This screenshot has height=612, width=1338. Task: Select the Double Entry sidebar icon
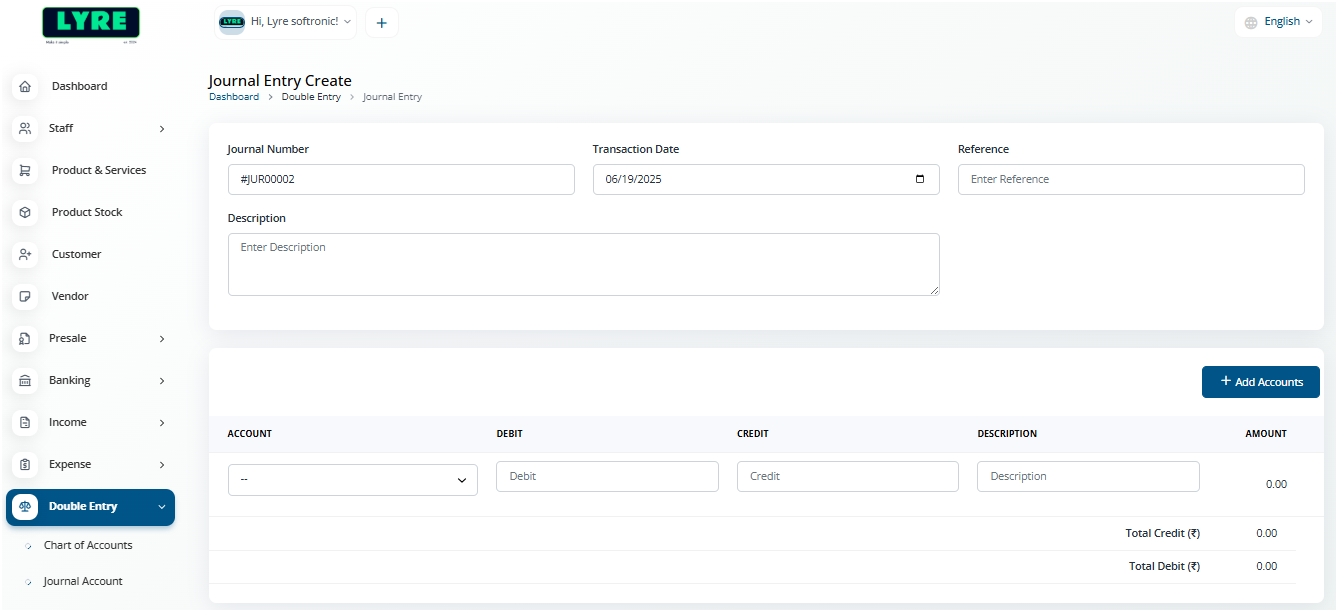pos(25,506)
